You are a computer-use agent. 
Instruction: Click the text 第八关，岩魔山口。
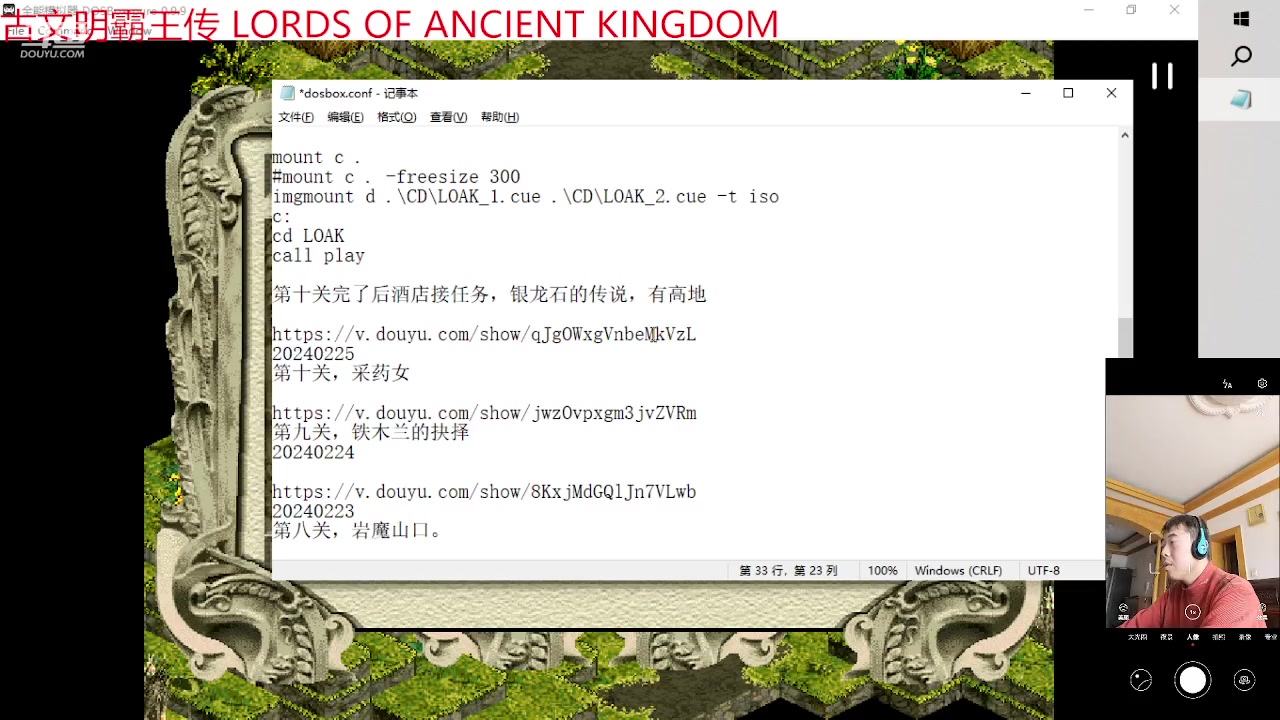tap(357, 530)
